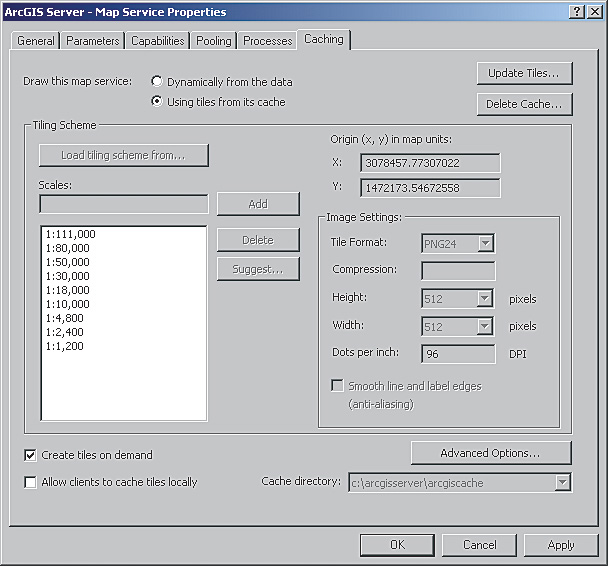Screen dimensions: 608x566
Task: Open Advanced Options
Action: pyautogui.click(x=491, y=453)
